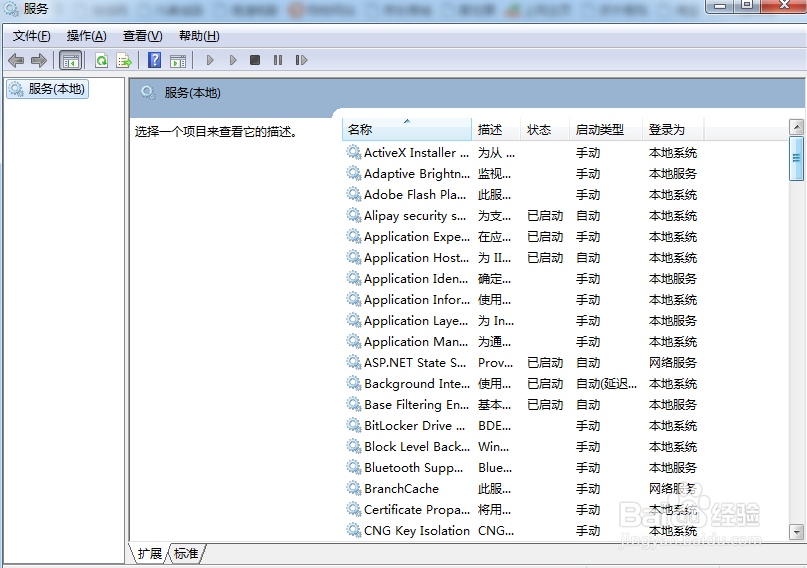Switch to the 扩展 tab
Viewport: 807px width, 568px height.
click(x=150, y=553)
